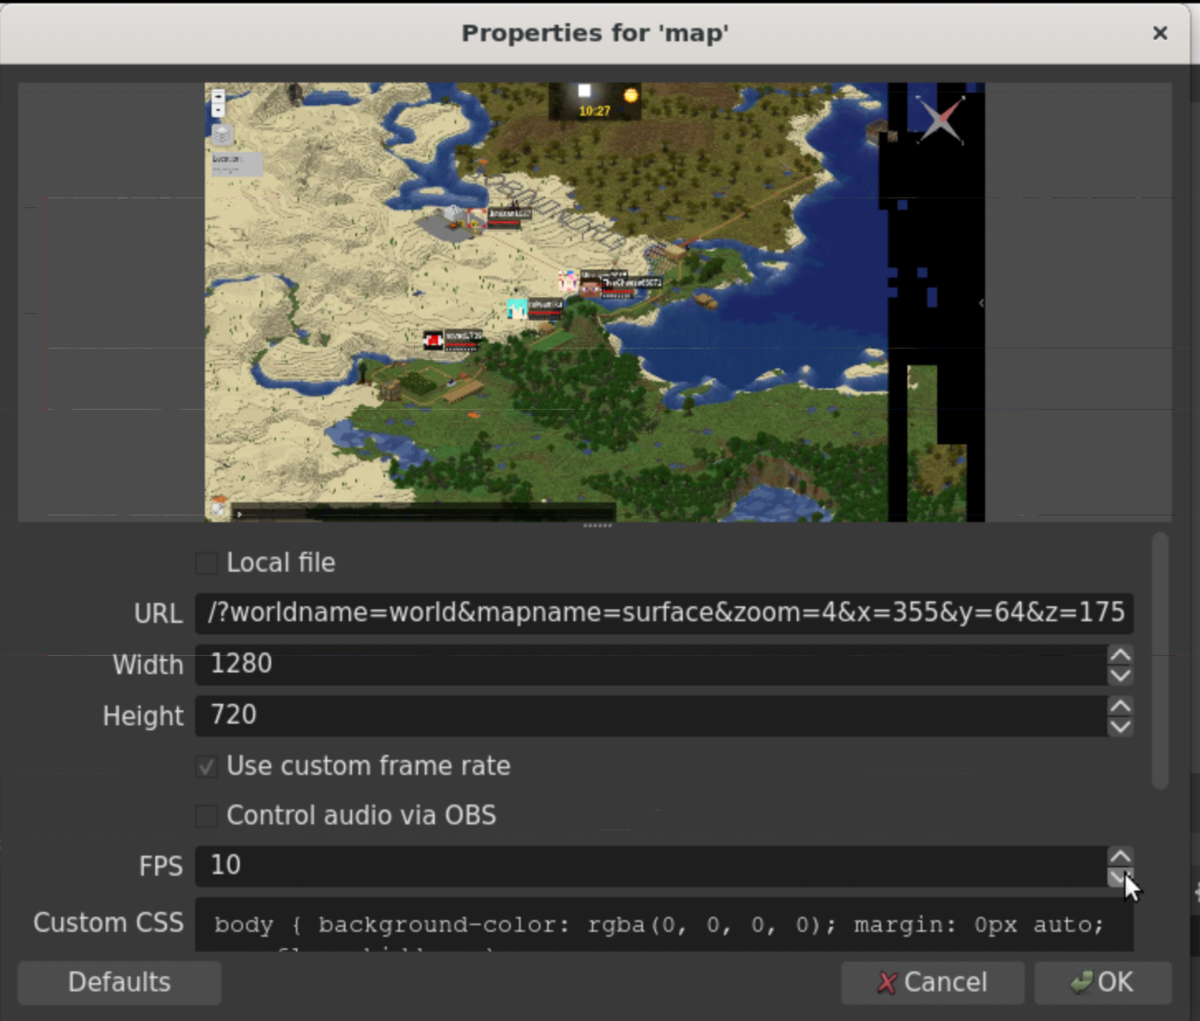The width and height of the screenshot is (1200, 1021).
Task: Close the Properties for 'map' dialog
Action: pos(1160,33)
